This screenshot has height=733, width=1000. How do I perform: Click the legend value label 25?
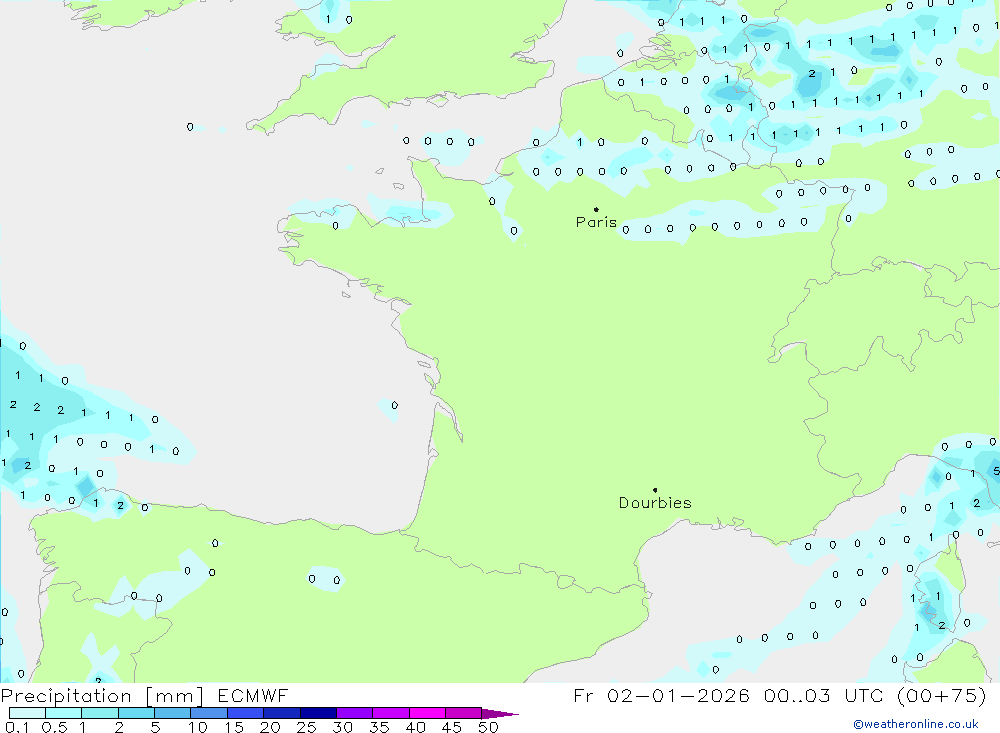click(x=307, y=727)
